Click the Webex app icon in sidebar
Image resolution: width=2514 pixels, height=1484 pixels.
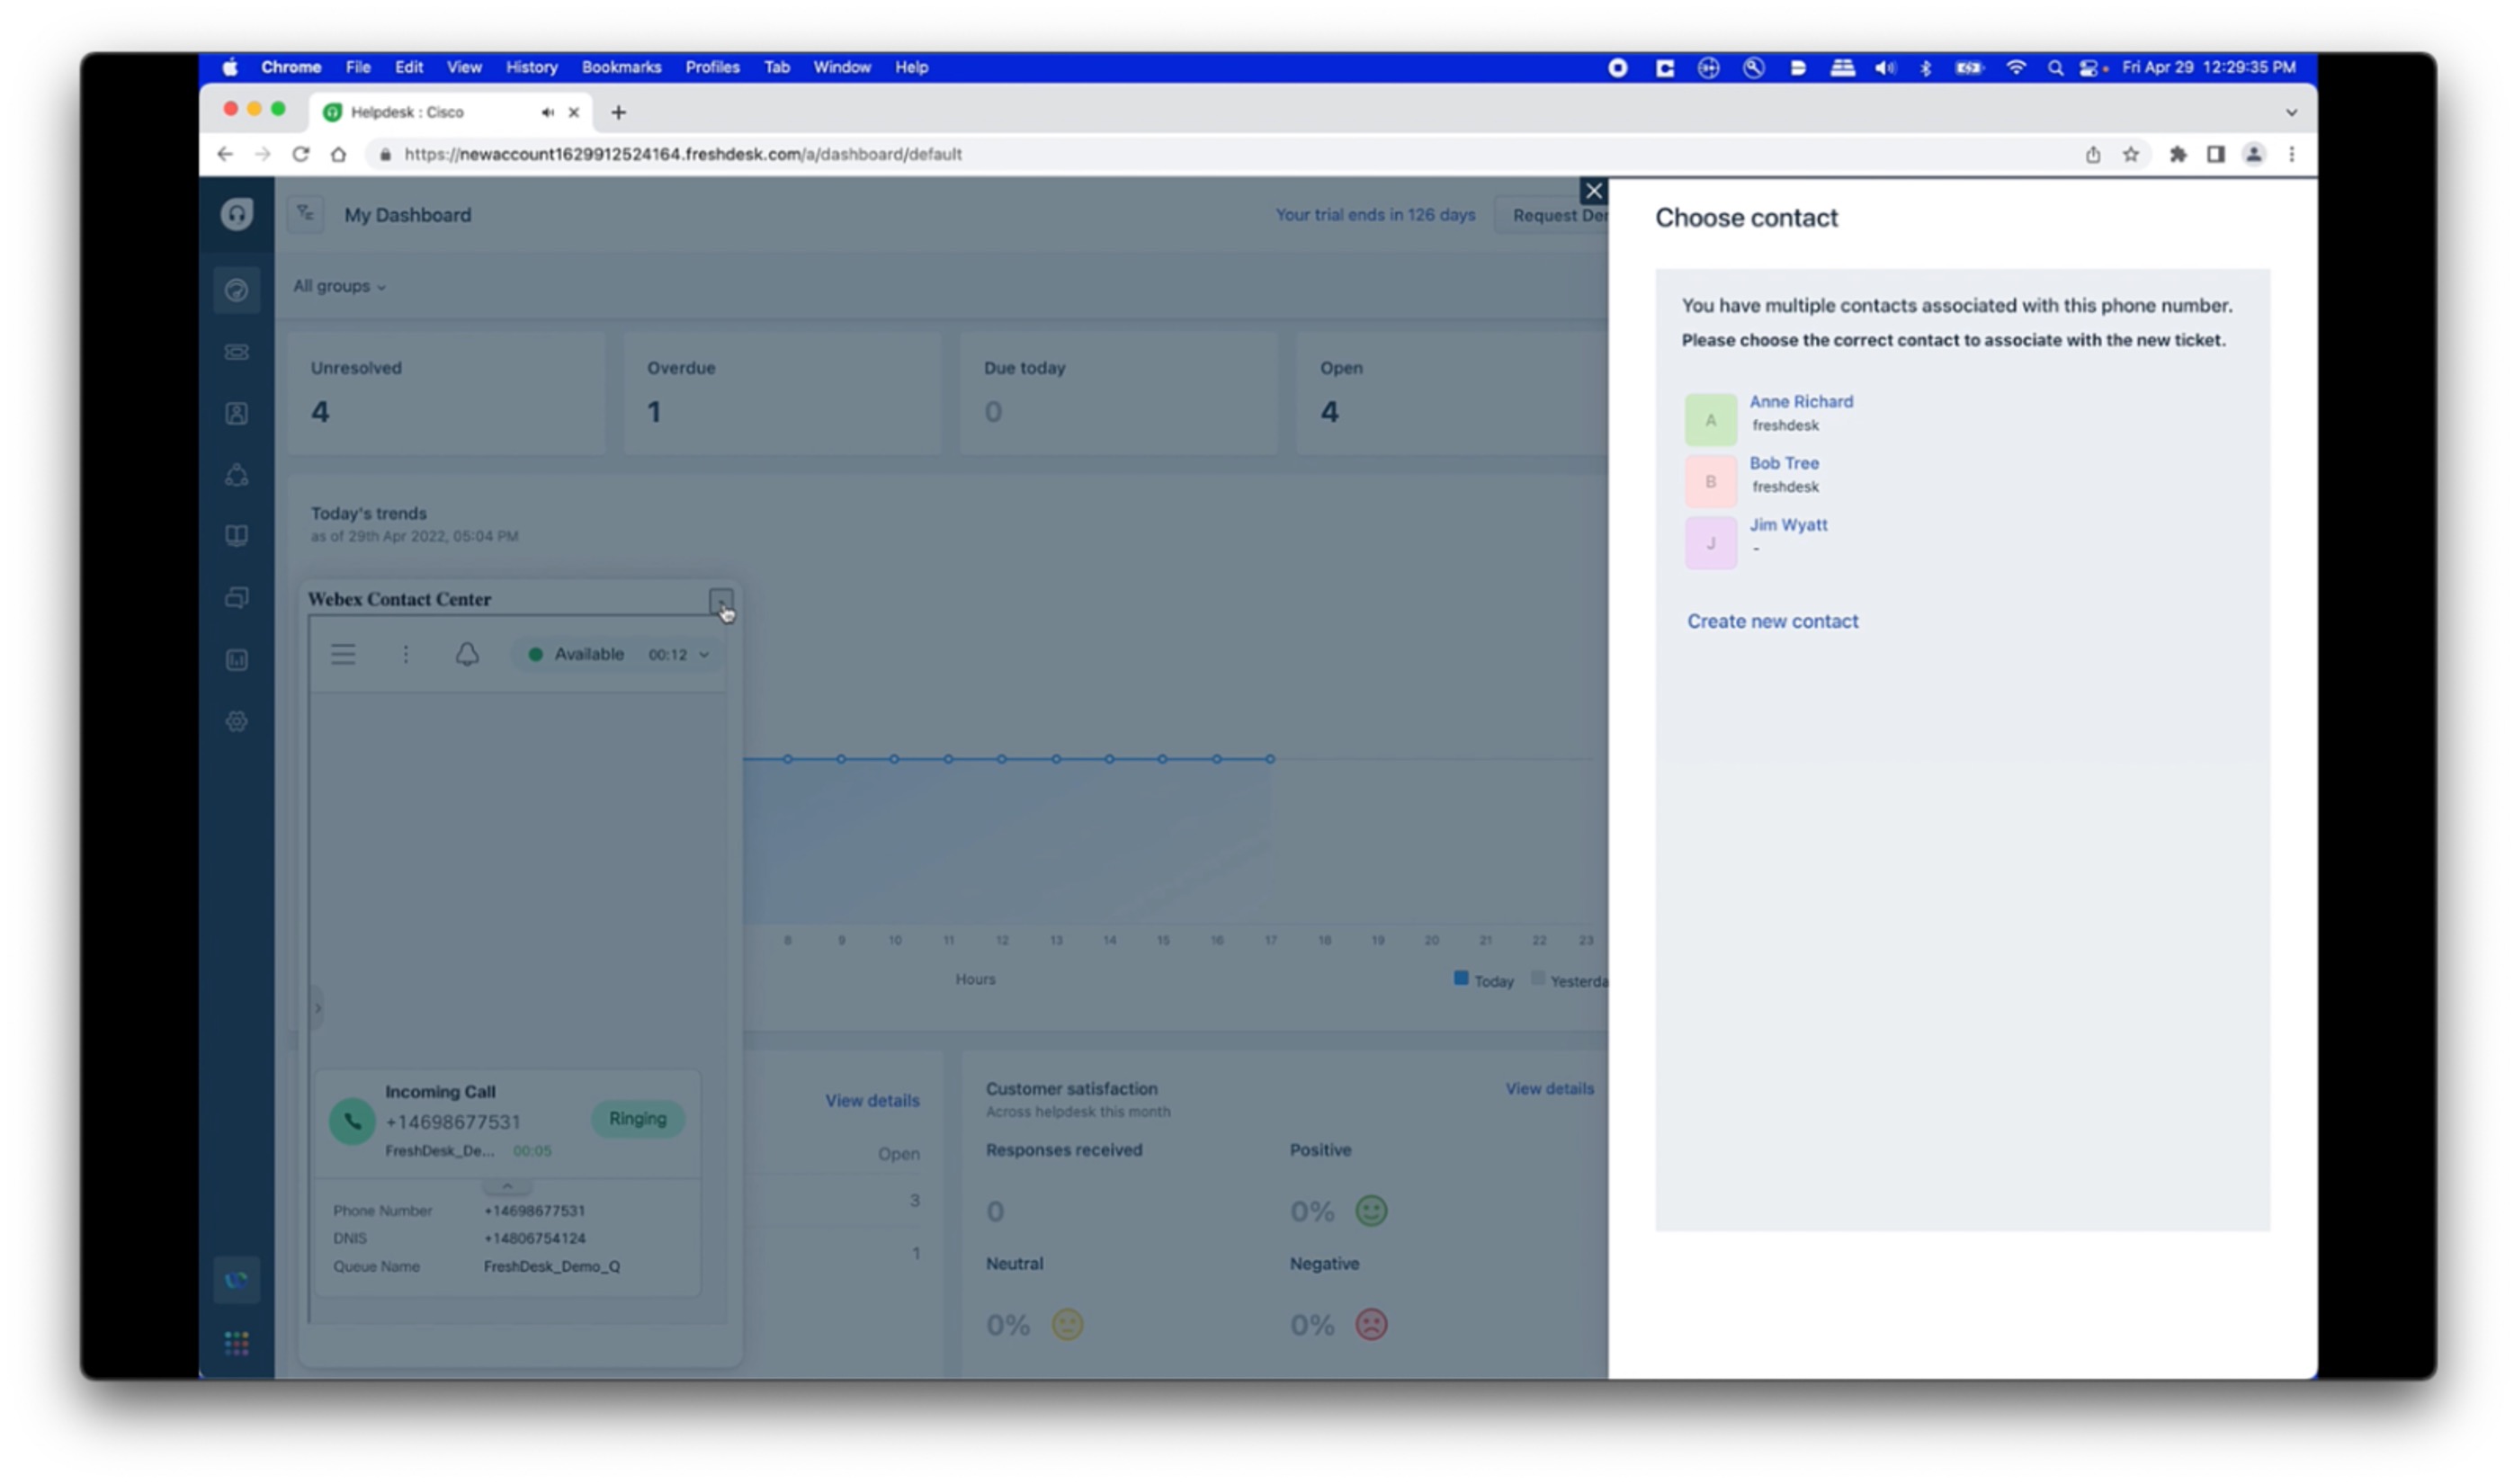coord(237,1281)
